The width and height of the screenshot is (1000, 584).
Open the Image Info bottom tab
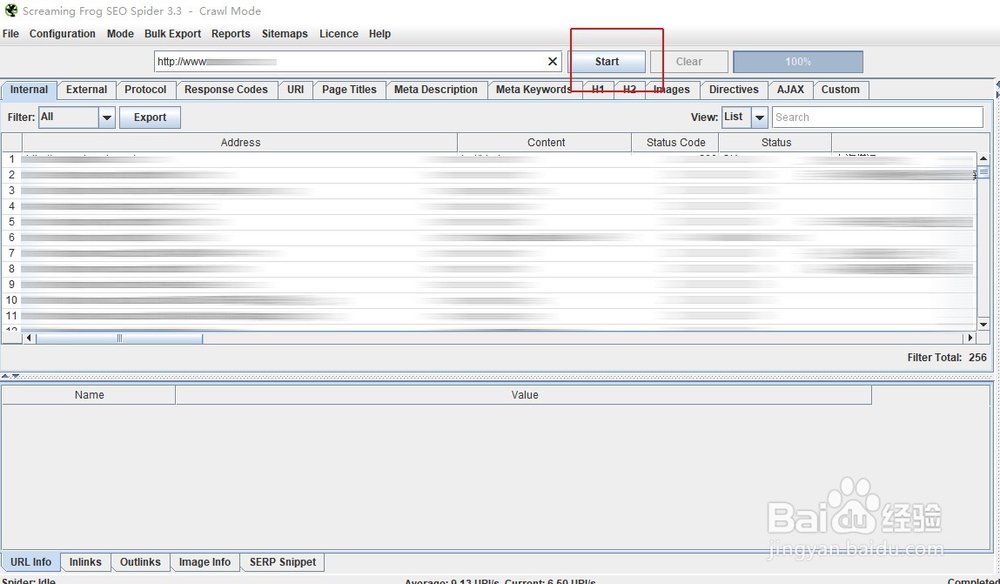click(x=205, y=562)
